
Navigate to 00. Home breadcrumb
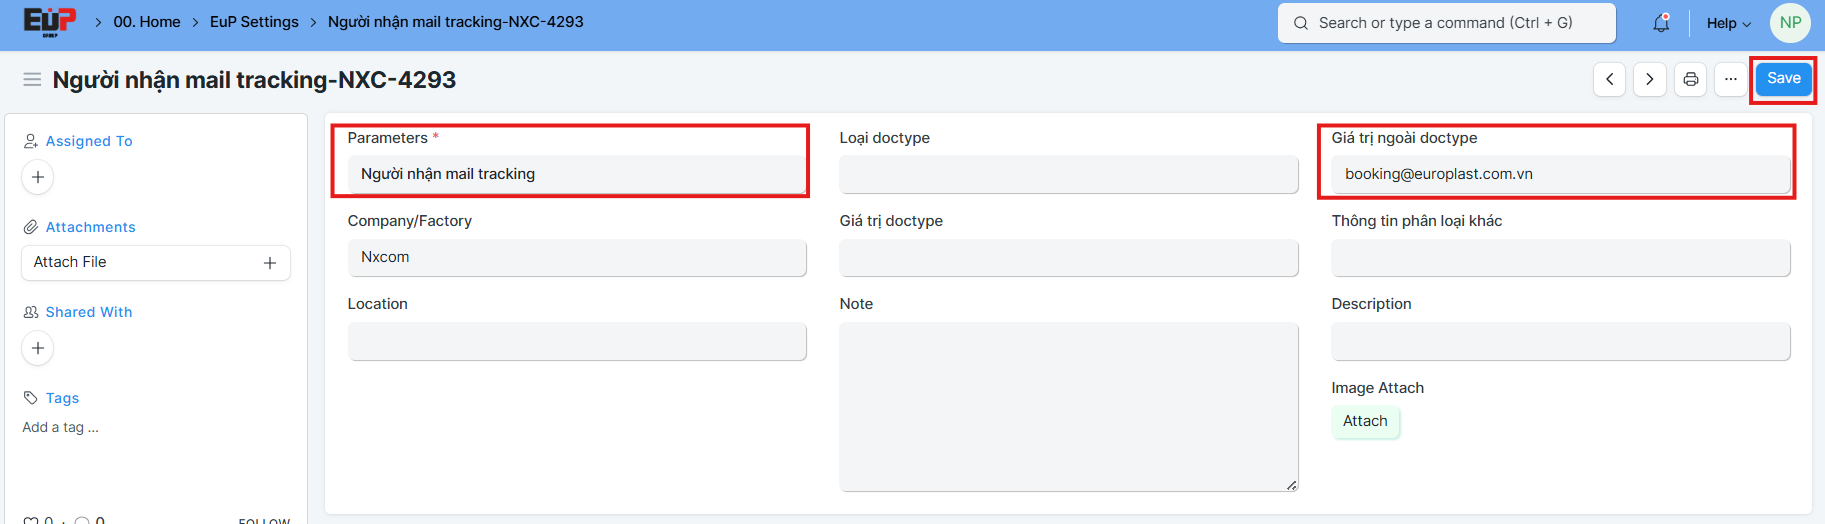pos(147,22)
